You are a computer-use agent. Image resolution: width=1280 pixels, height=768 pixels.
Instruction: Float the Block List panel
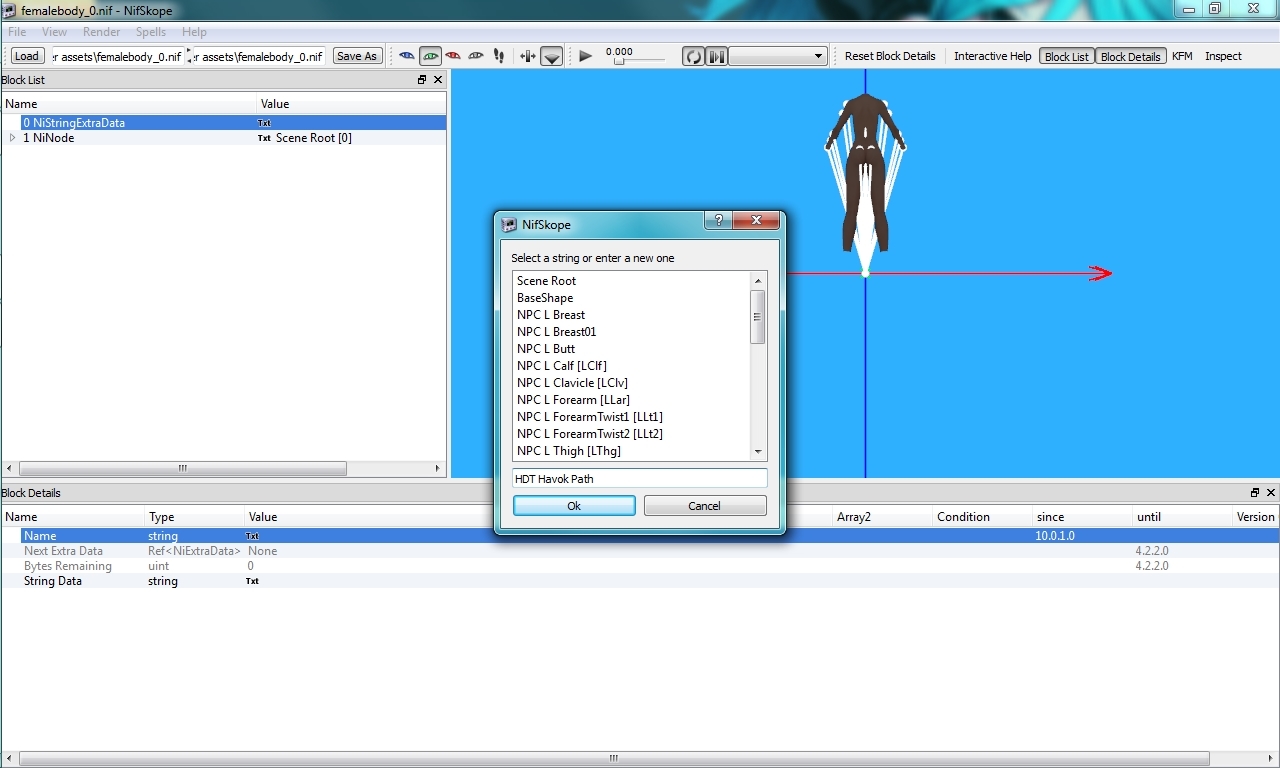[x=422, y=80]
